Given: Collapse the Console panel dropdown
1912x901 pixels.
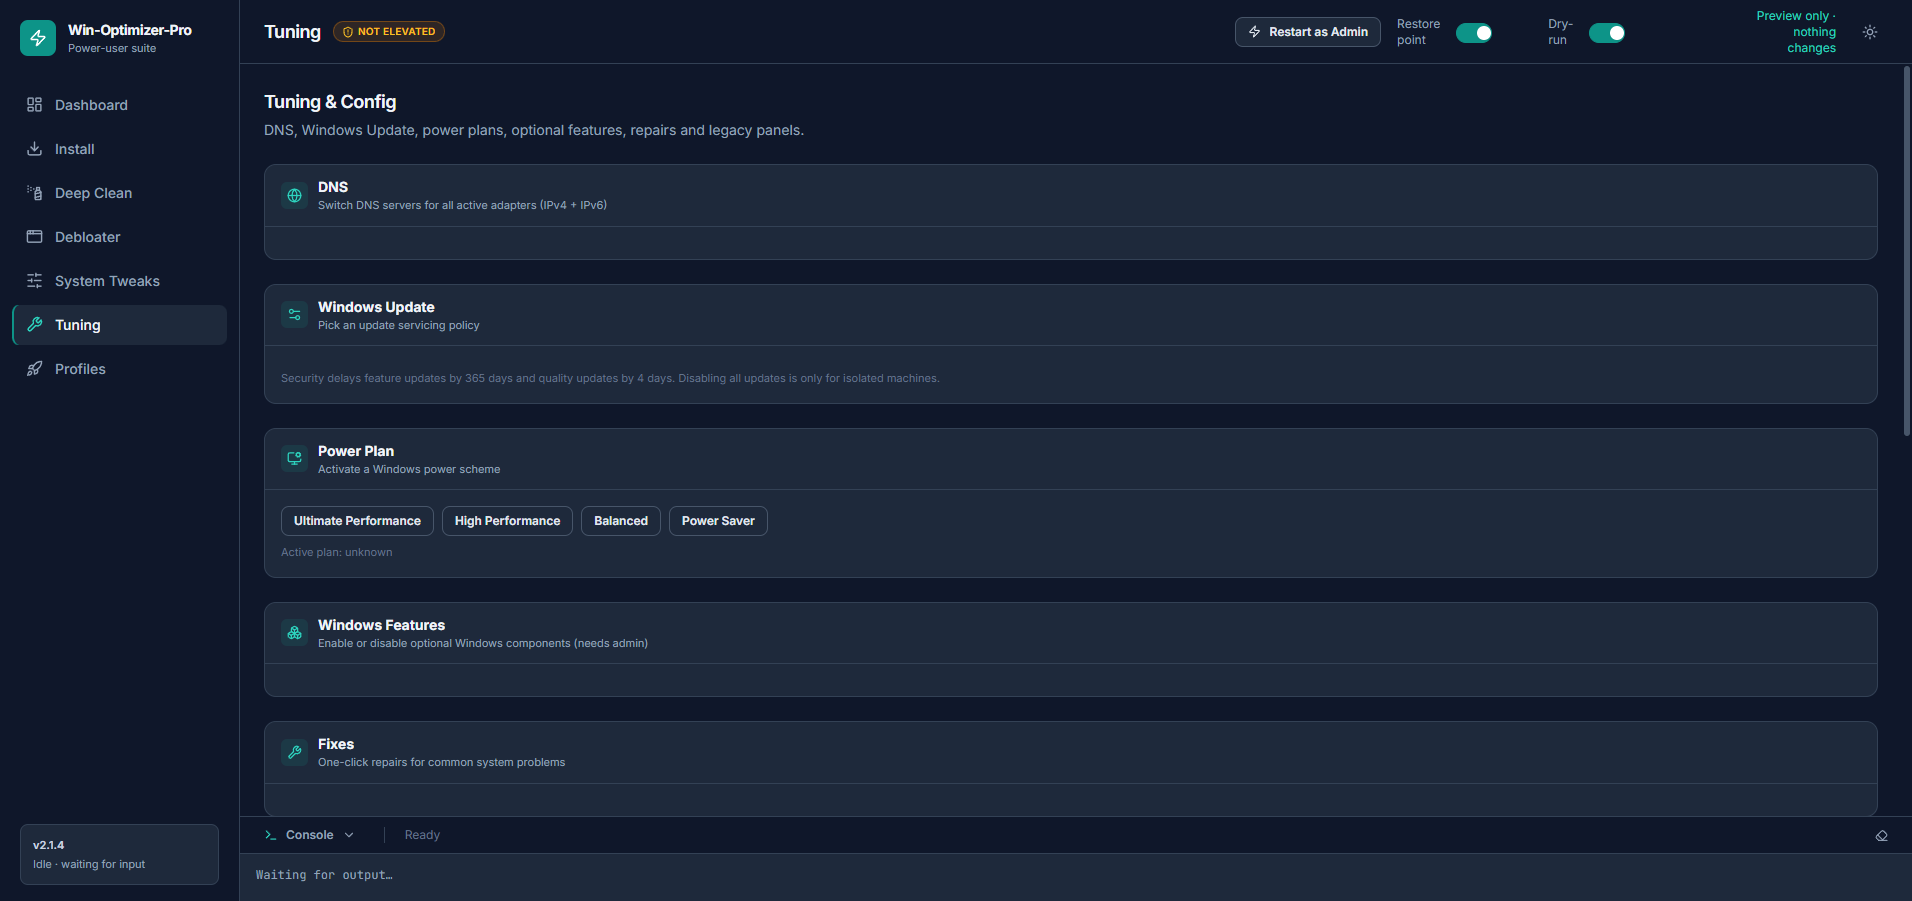Looking at the screenshot, I should tap(310, 835).
